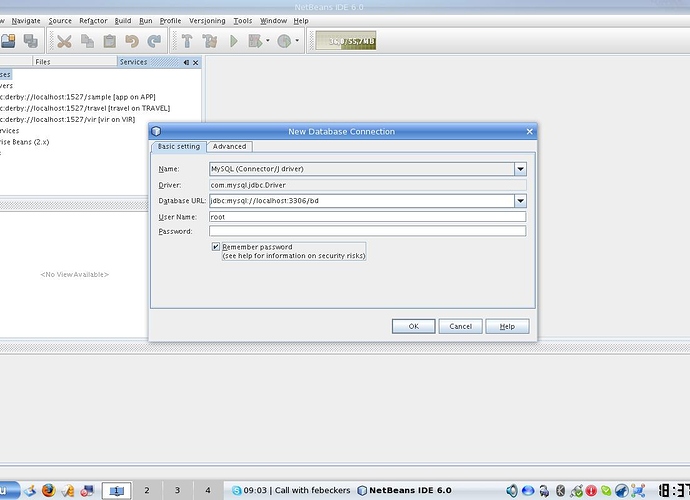The height and width of the screenshot is (500, 690).
Task: Click the Profile Main Project icon
Action: [x=284, y=41]
